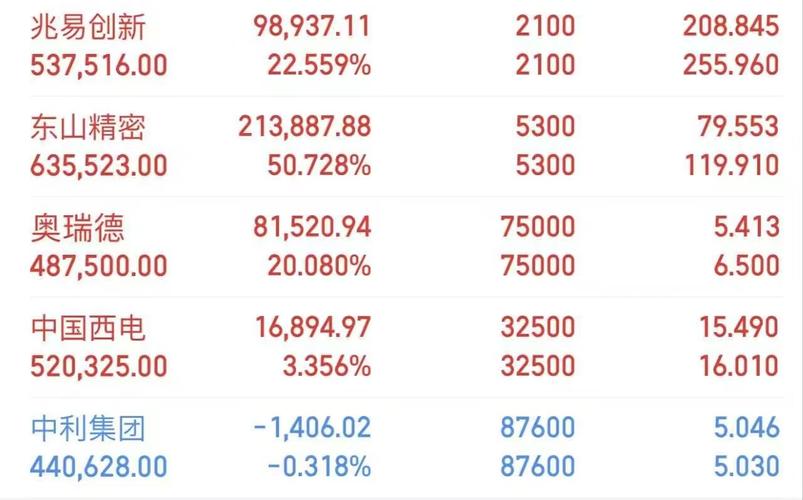The width and height of the screenshot is (803, 500).
Task: Select 中国西电 market value 520,325.00
Action: 99,366
